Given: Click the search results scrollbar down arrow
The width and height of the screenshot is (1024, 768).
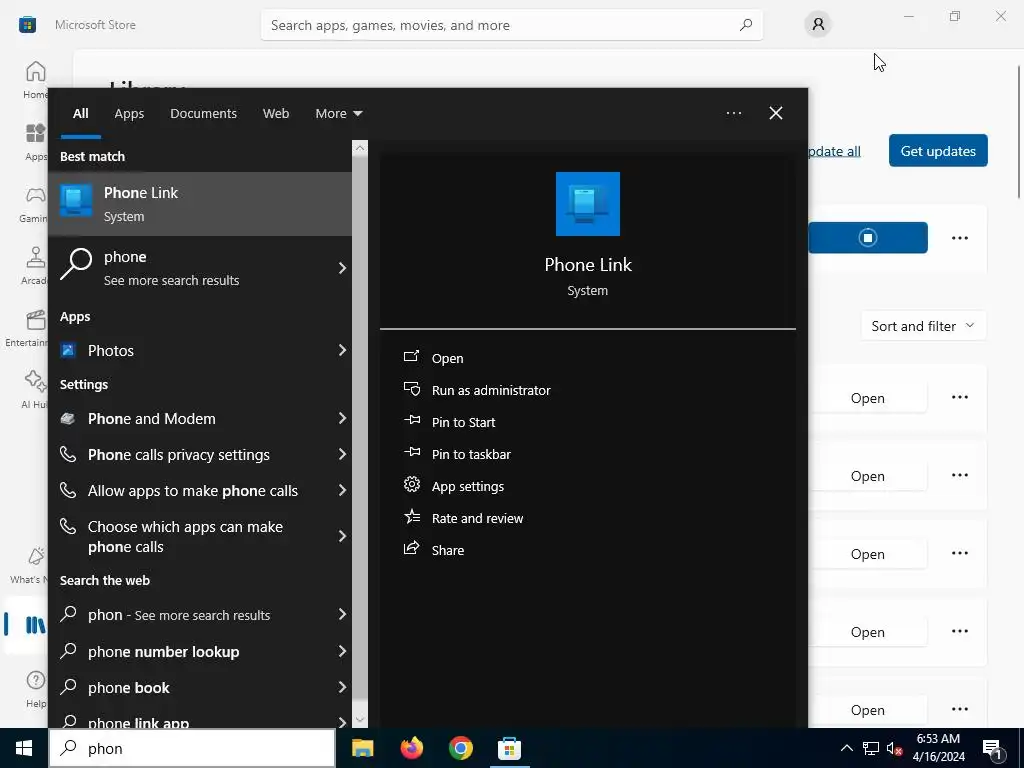Looking at the screenshot, I should [360, 720].
